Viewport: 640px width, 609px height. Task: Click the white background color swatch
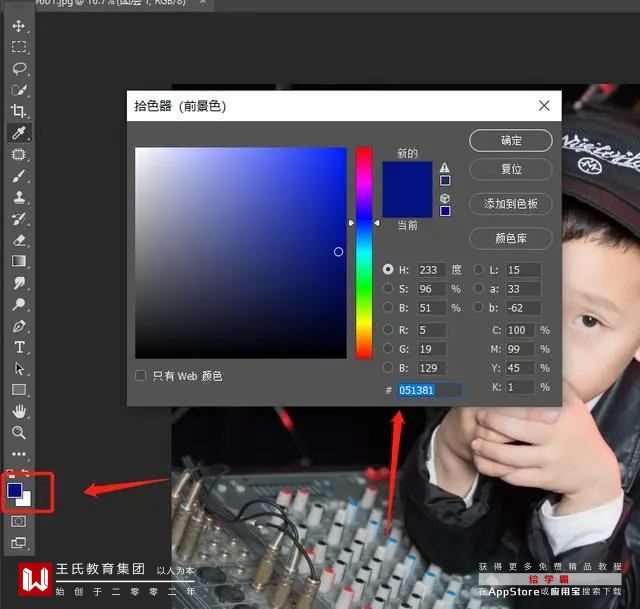[26, 500]
